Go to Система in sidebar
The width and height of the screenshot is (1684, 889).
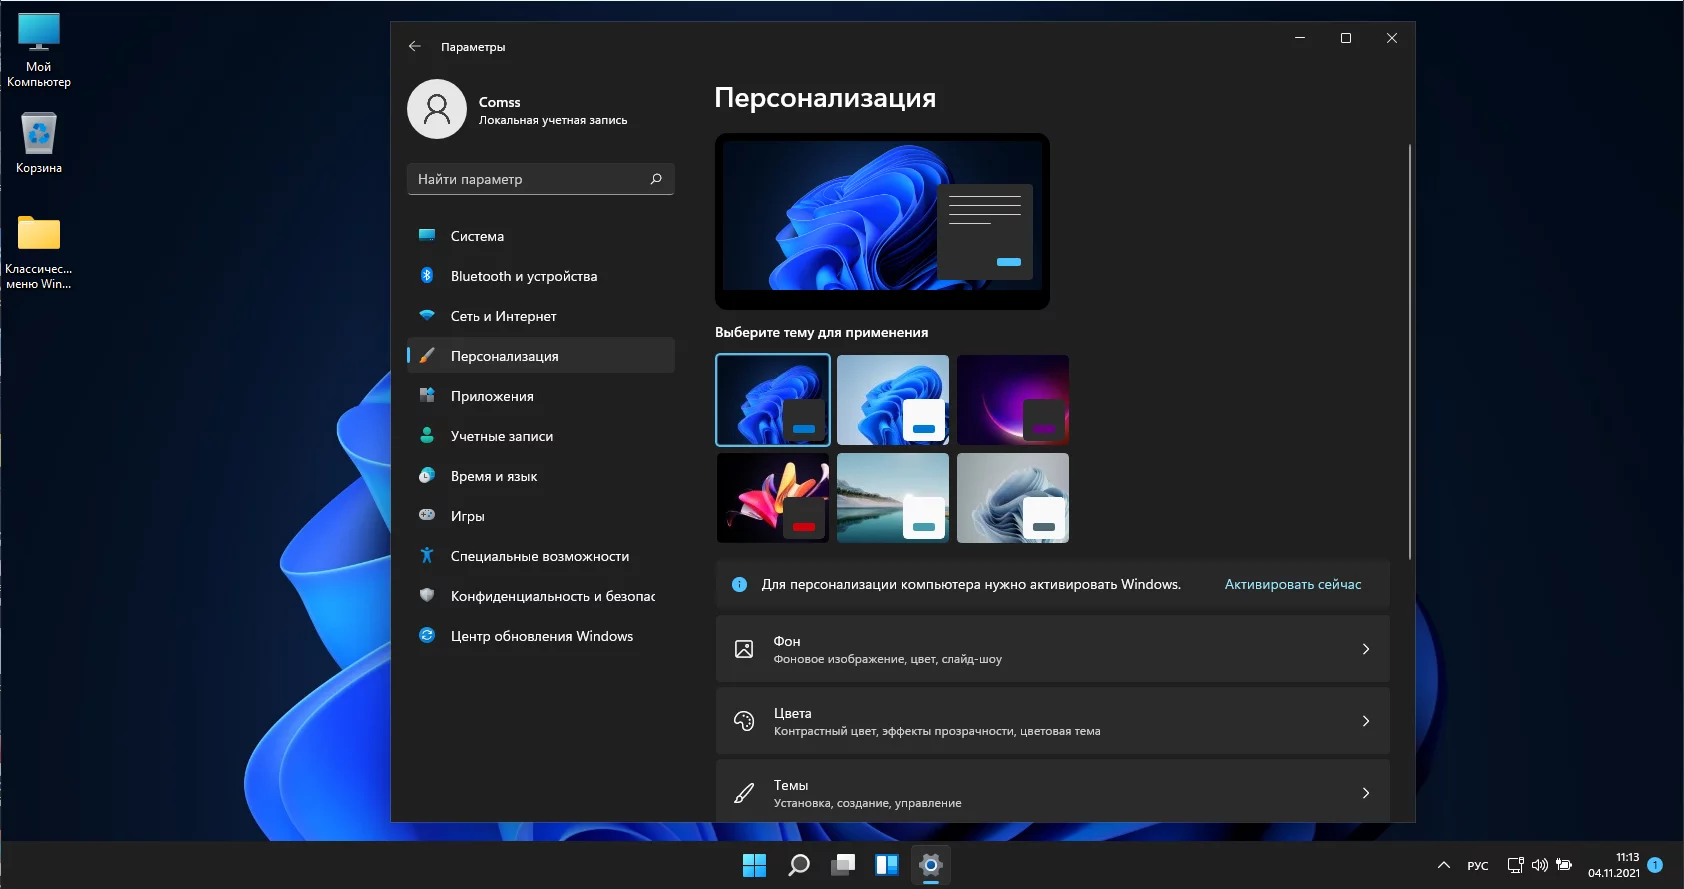(x=477, y=236)
